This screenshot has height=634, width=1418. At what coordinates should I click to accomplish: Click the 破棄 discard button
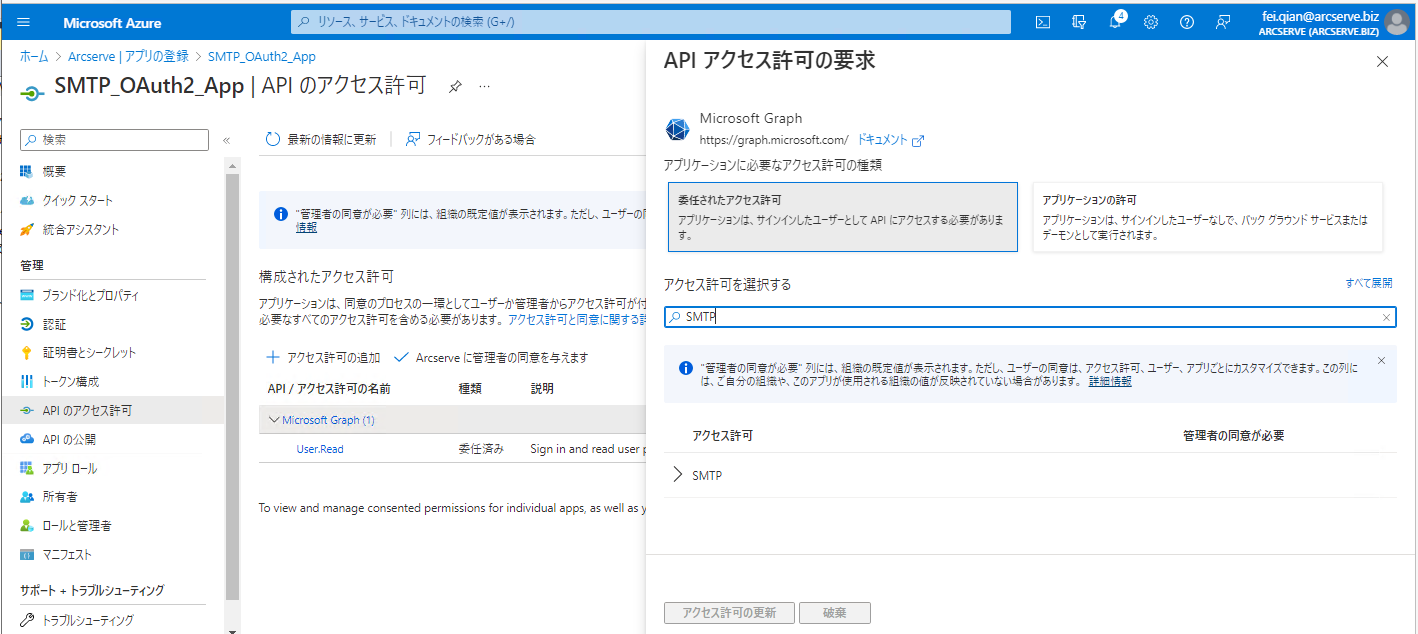click(835, 613)
